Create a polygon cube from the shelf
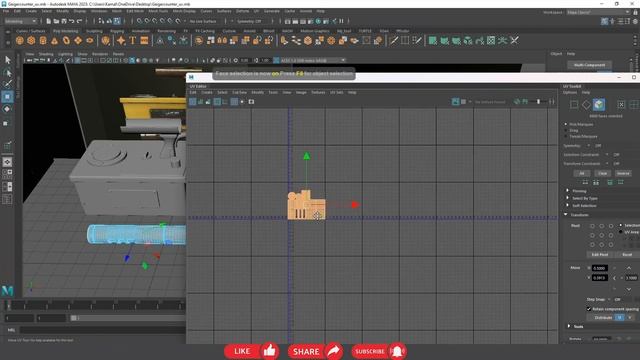The width and height of the screenshot is (640, 360). [x=31, y=40]
